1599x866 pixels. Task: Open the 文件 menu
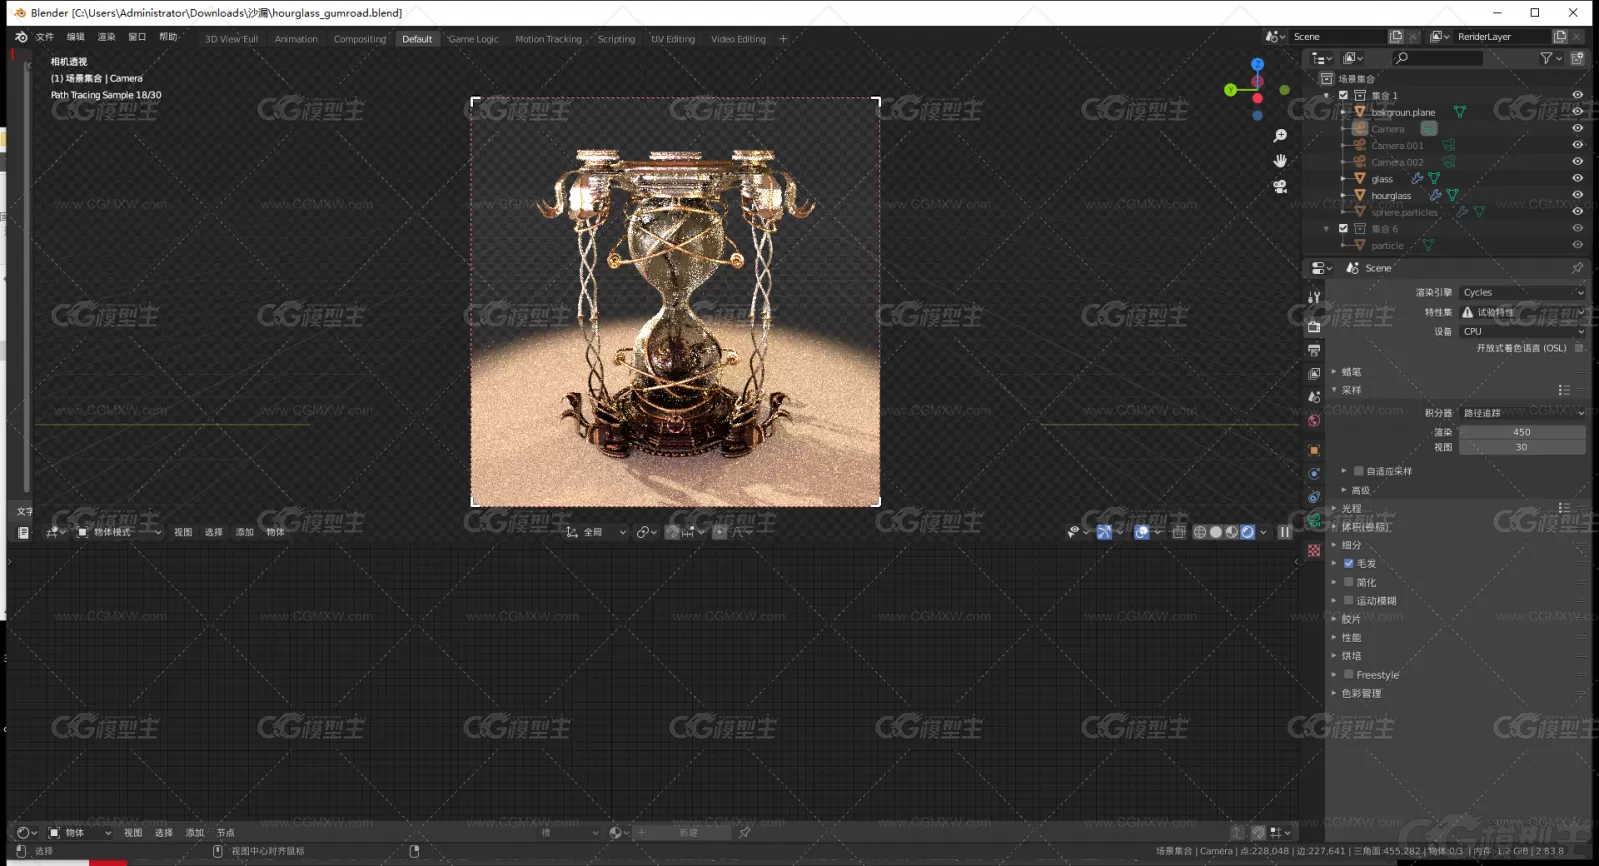pos(45,37)
